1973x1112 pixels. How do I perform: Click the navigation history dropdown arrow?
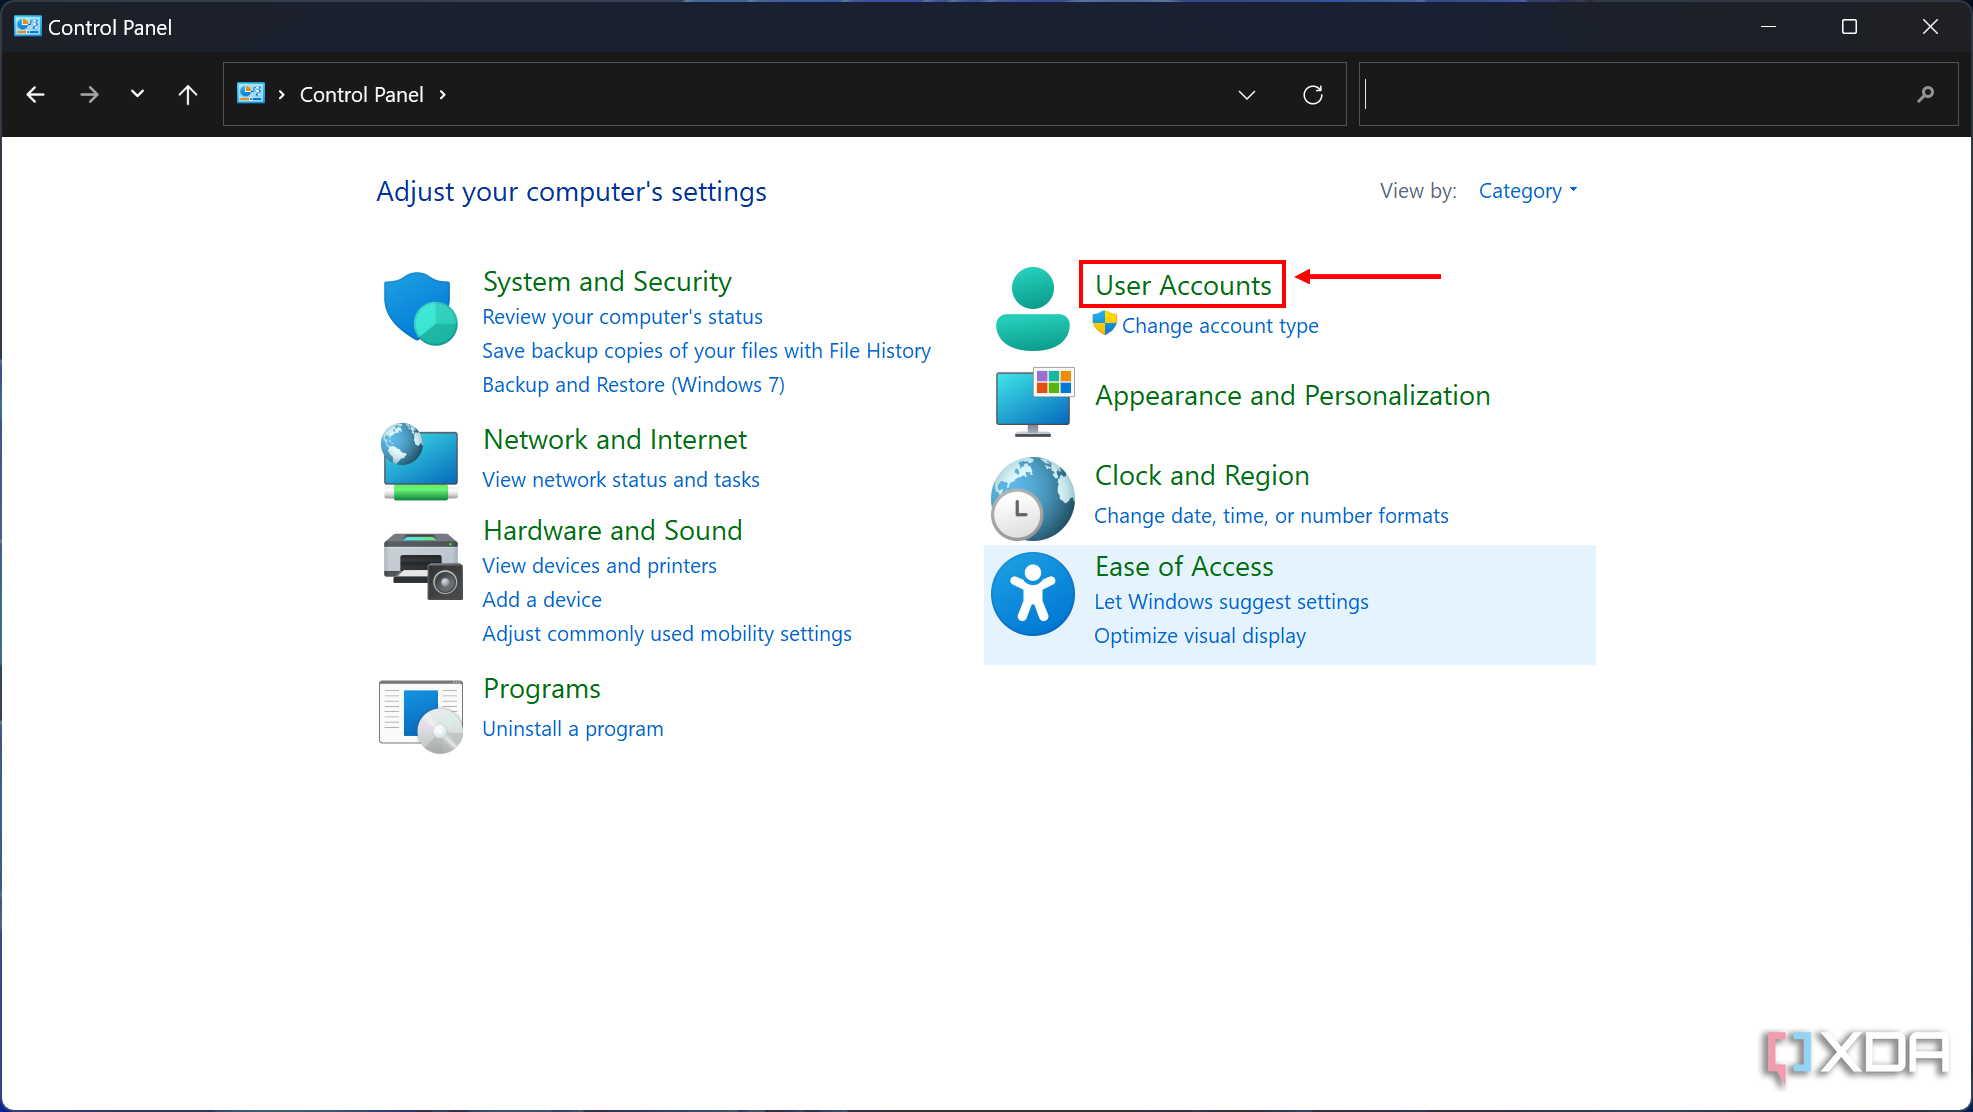point(136,95)
